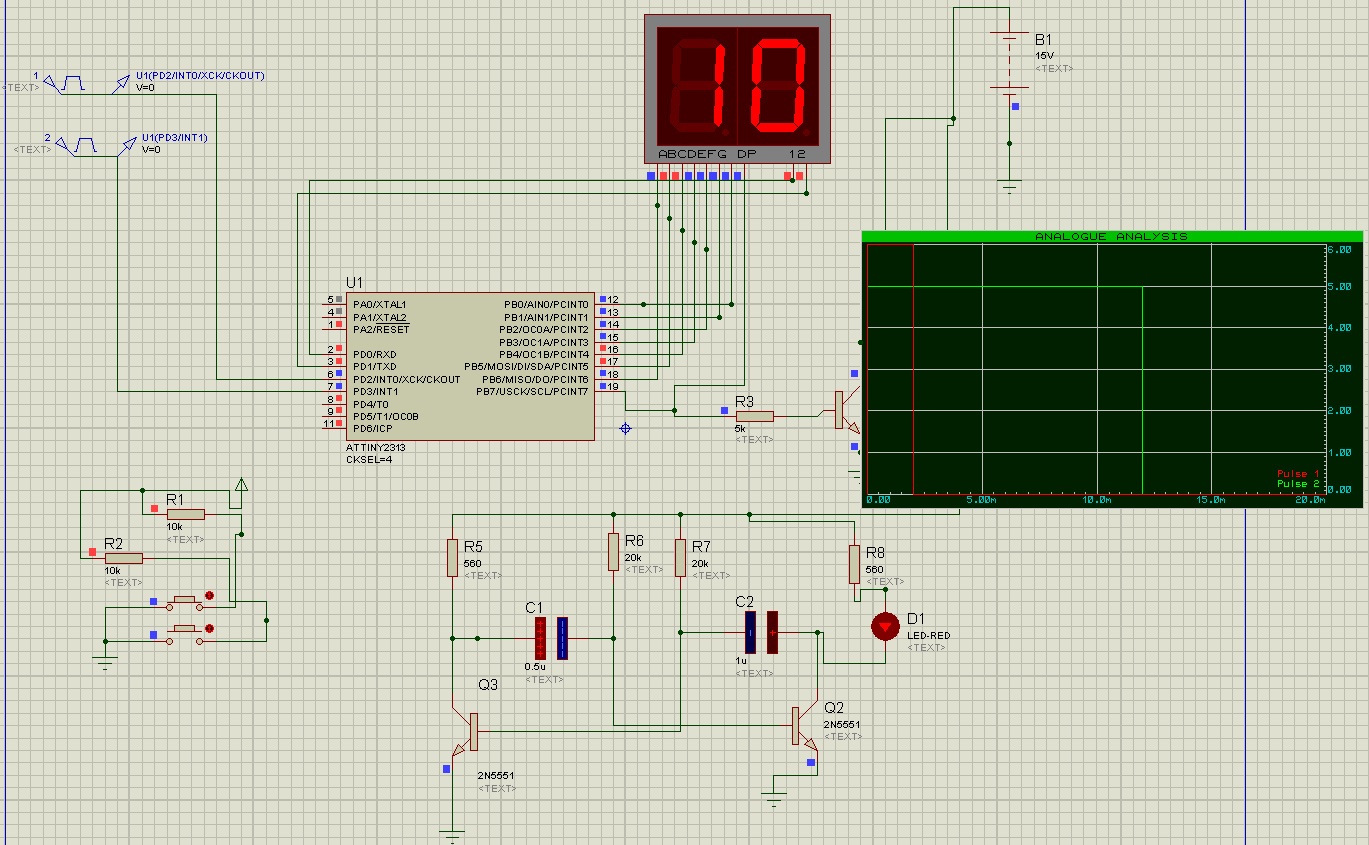Select capacitor C1
1369x845 pixels.
tap(551, 638)
